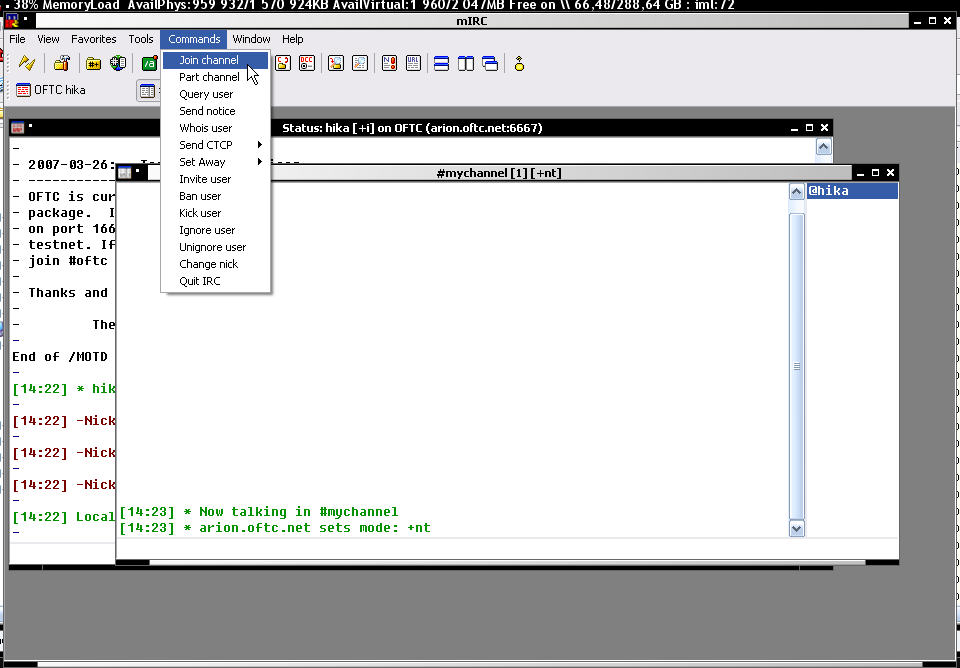
Task: Switch to OFTC hika switchbar button
Action: click(x=51, y=90)
